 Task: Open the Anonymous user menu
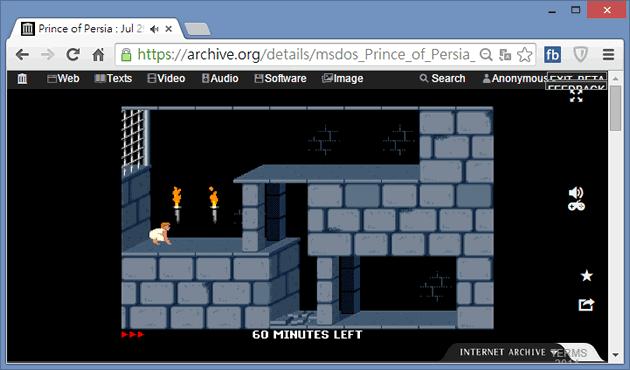pyautogui.click(x=514, y=78)
